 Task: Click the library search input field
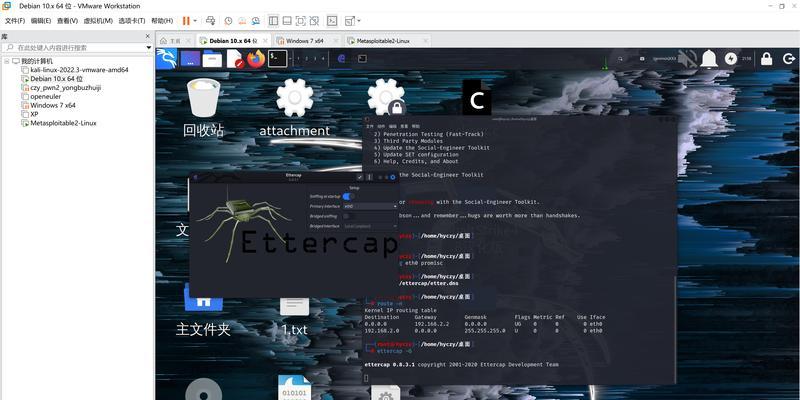[77, 47]
